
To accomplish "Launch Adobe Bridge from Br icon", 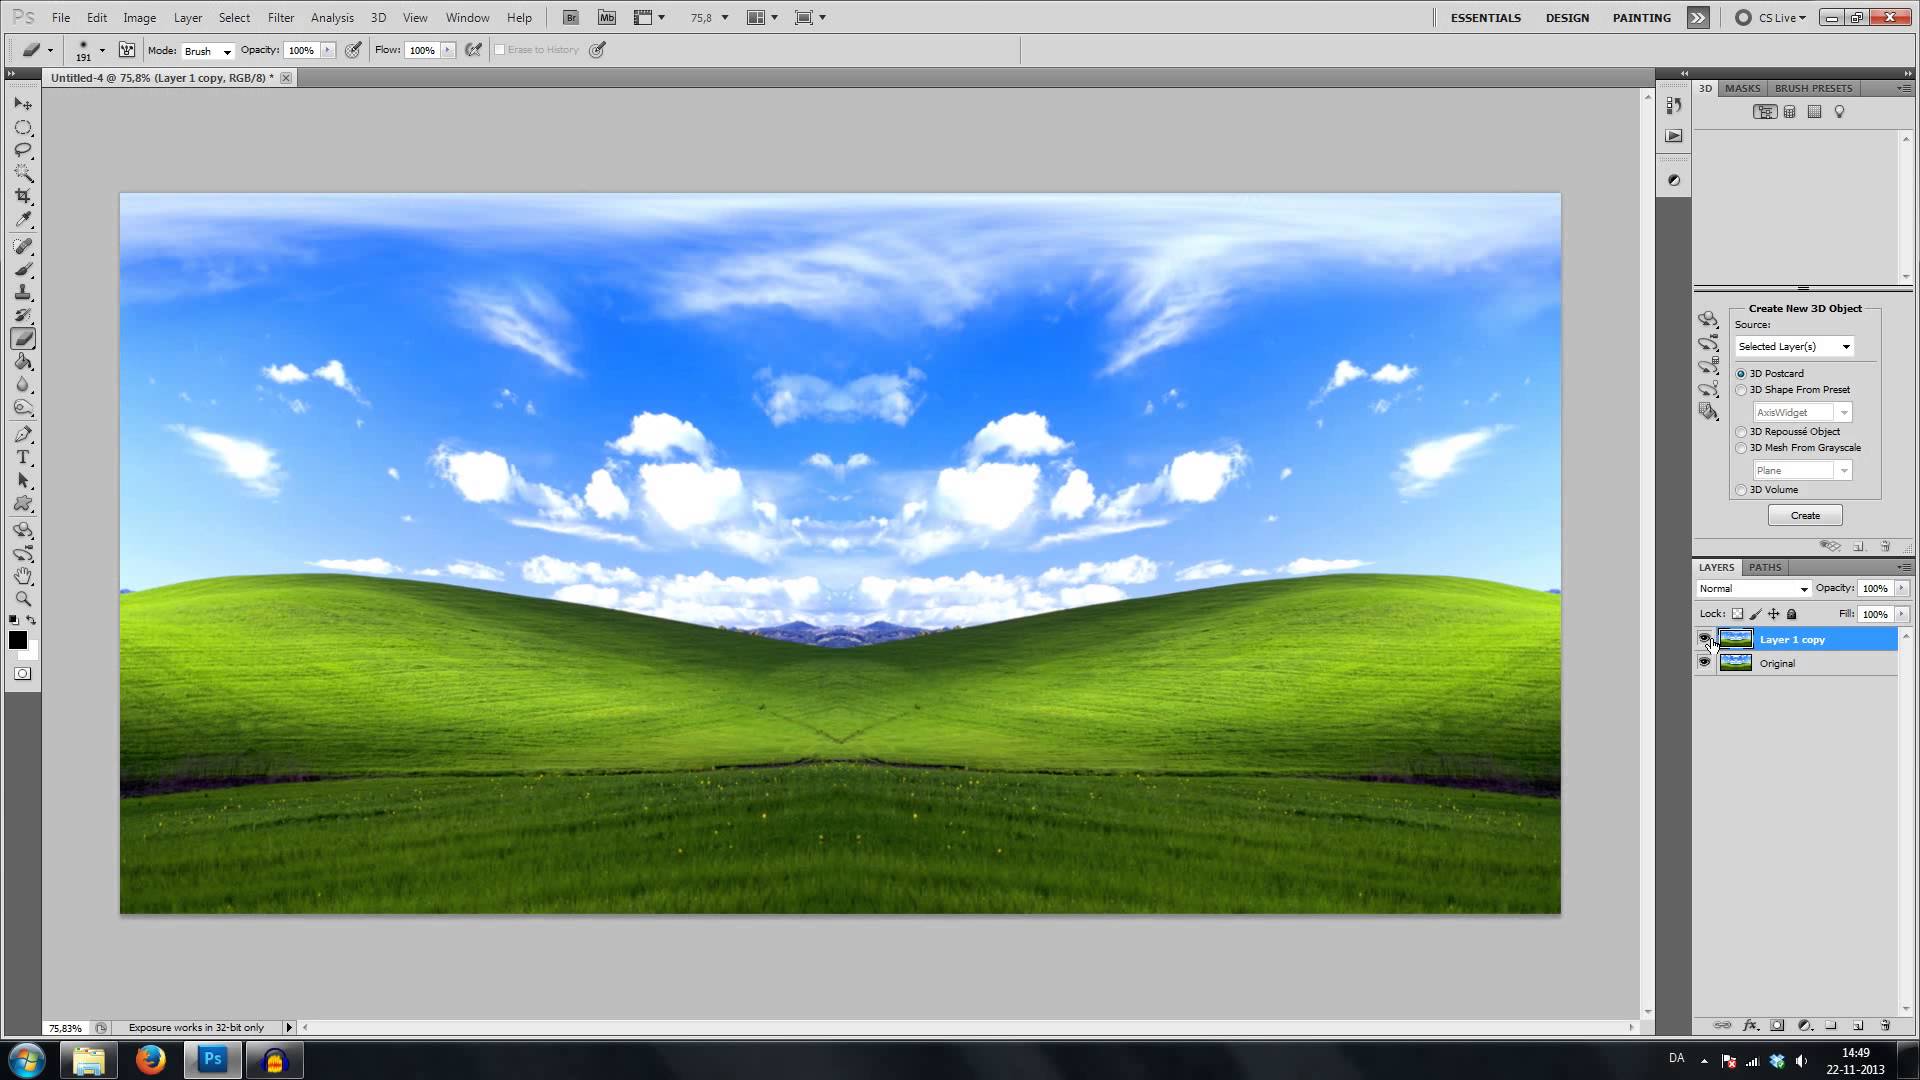I will click(x=570, y=17).
